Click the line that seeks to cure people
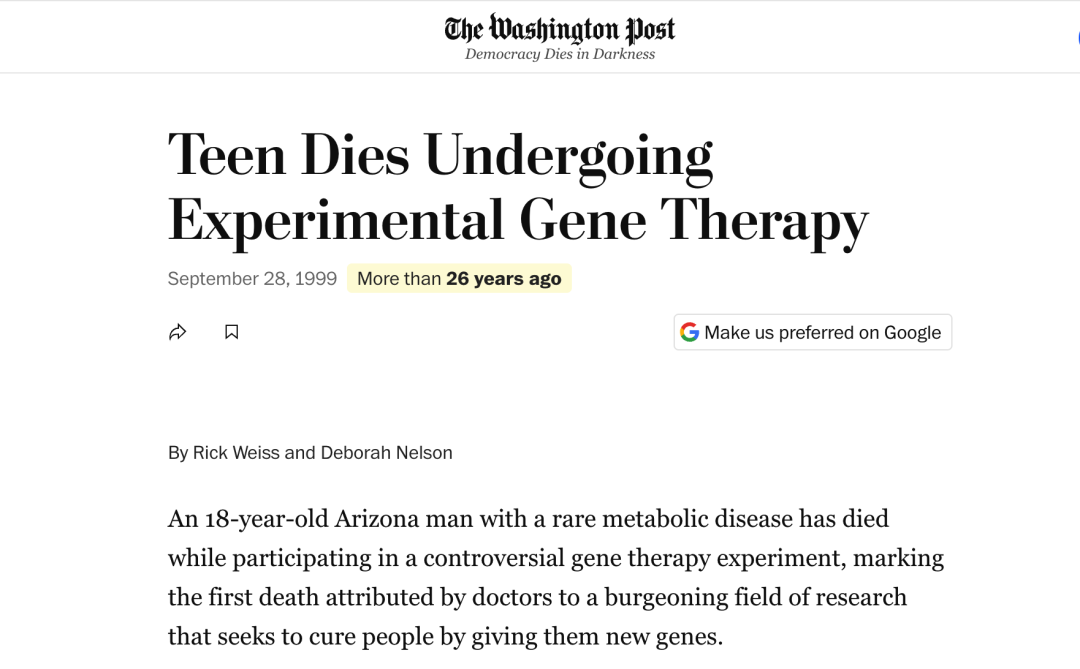 coord(446,636)
